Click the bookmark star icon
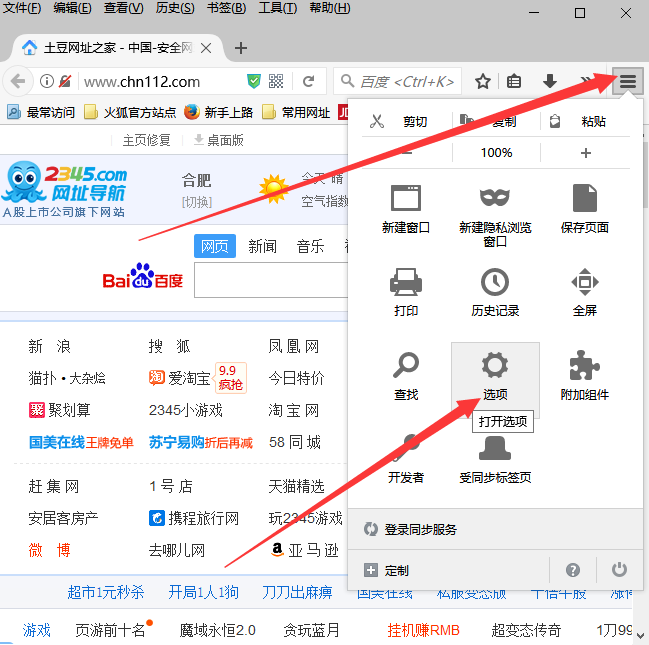 (483, 81)
